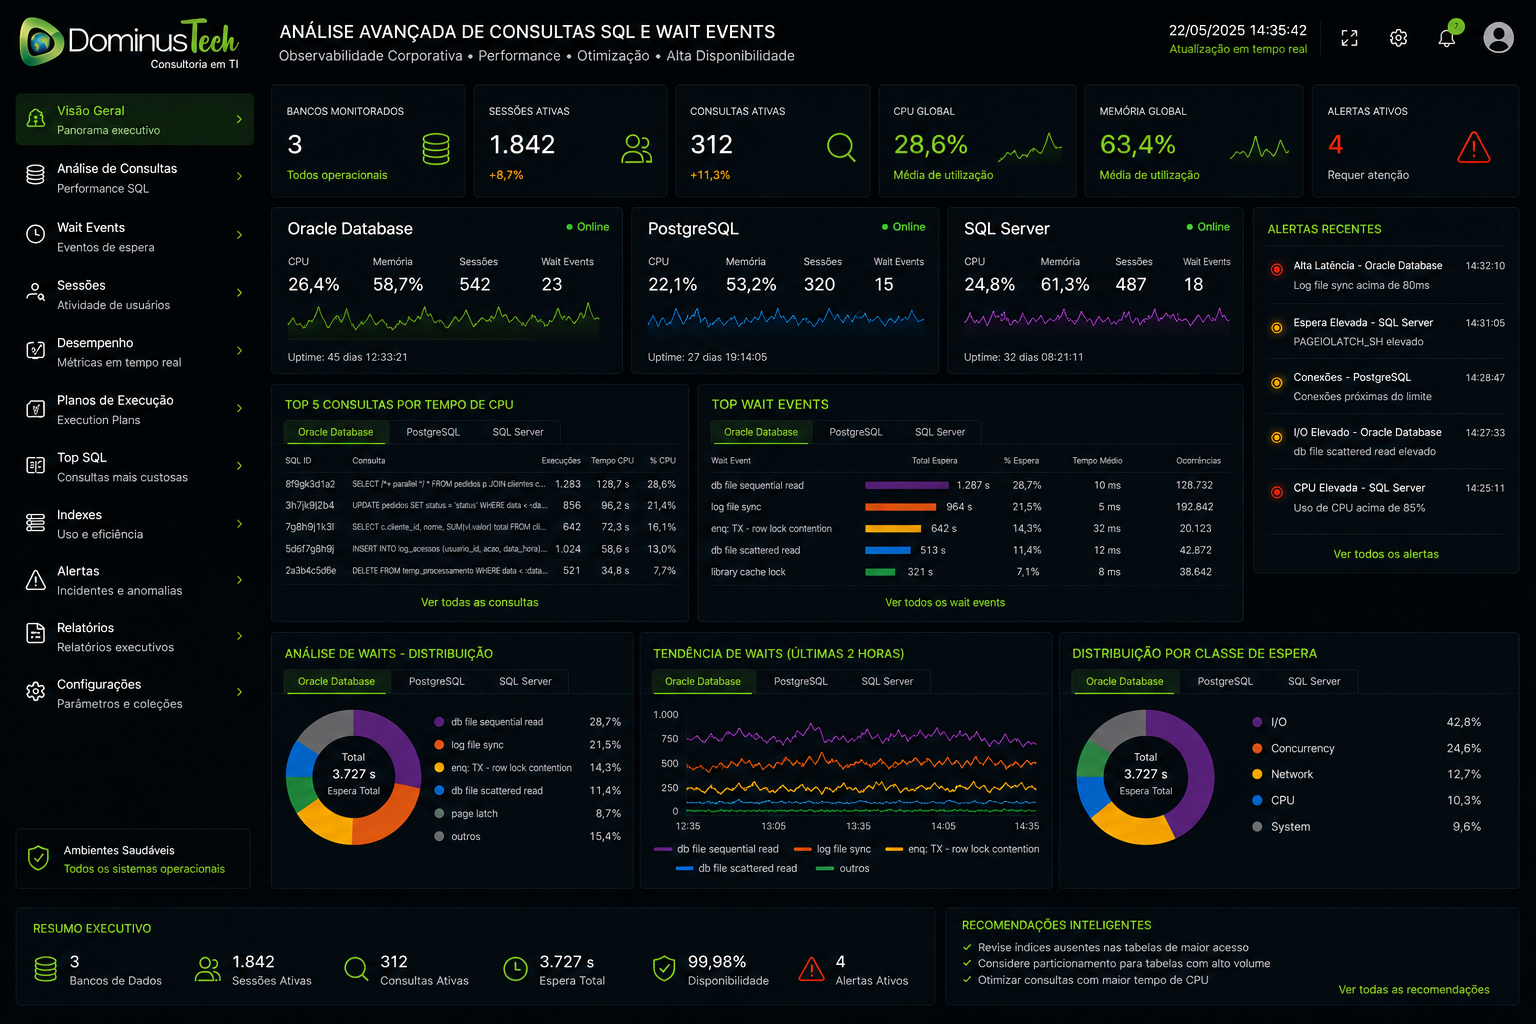1536x1024 pixels.
Task: Click the orange log file sync bar
Action: (901, 507)
